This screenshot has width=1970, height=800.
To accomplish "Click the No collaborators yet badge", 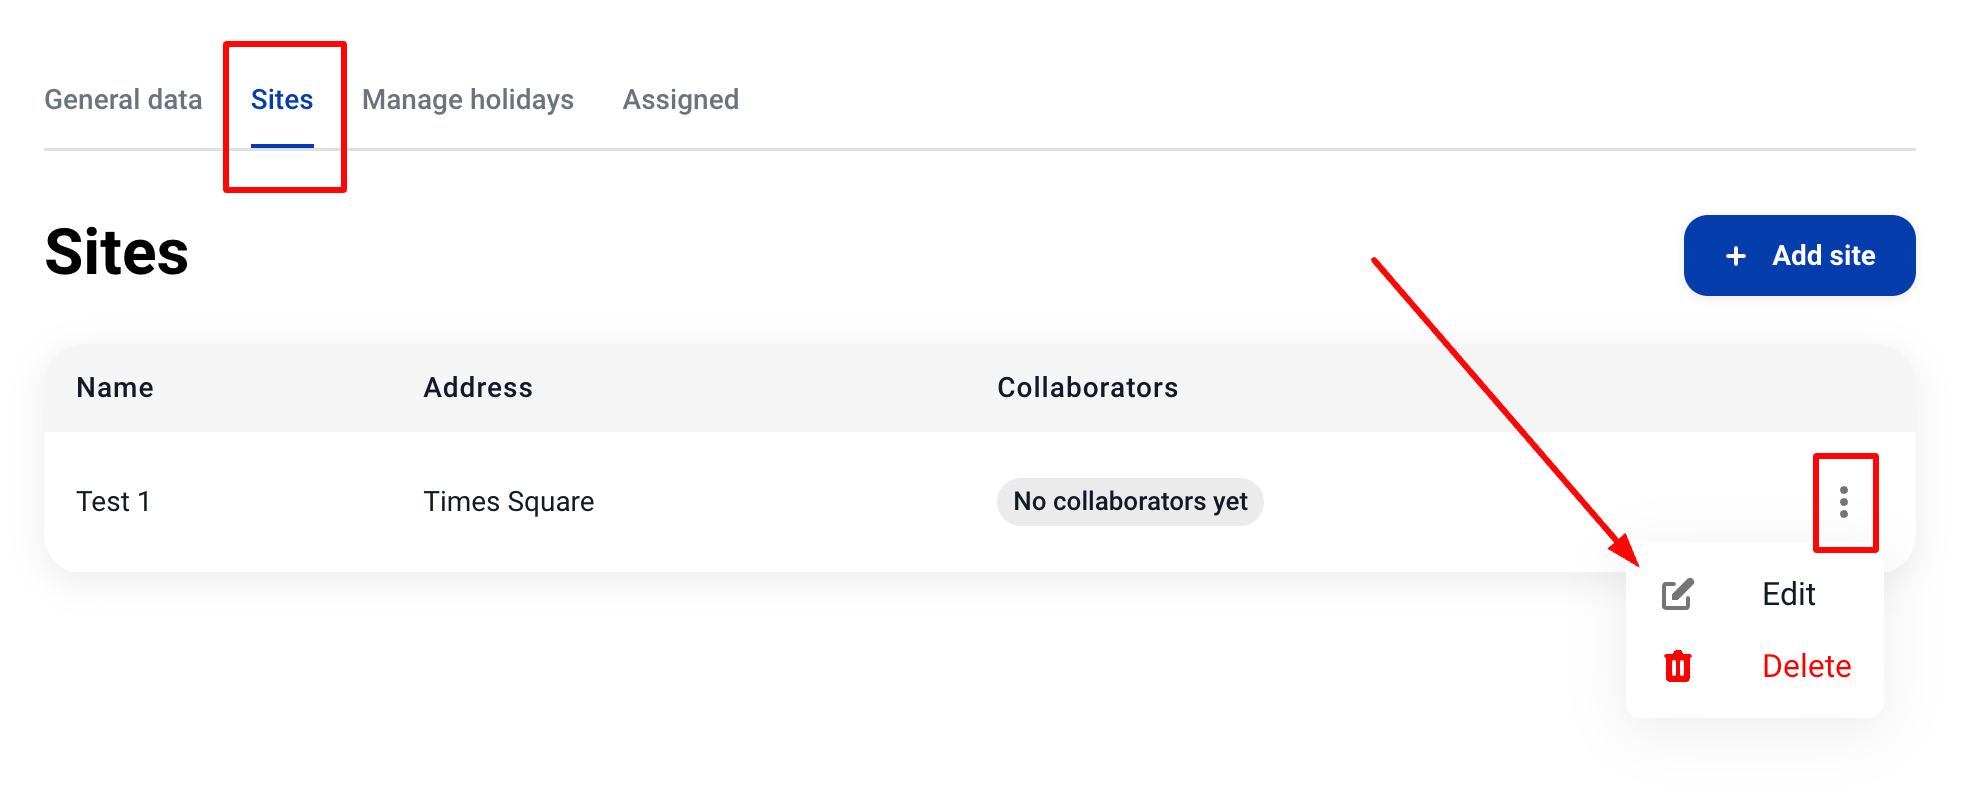I will coord(1130,502).
